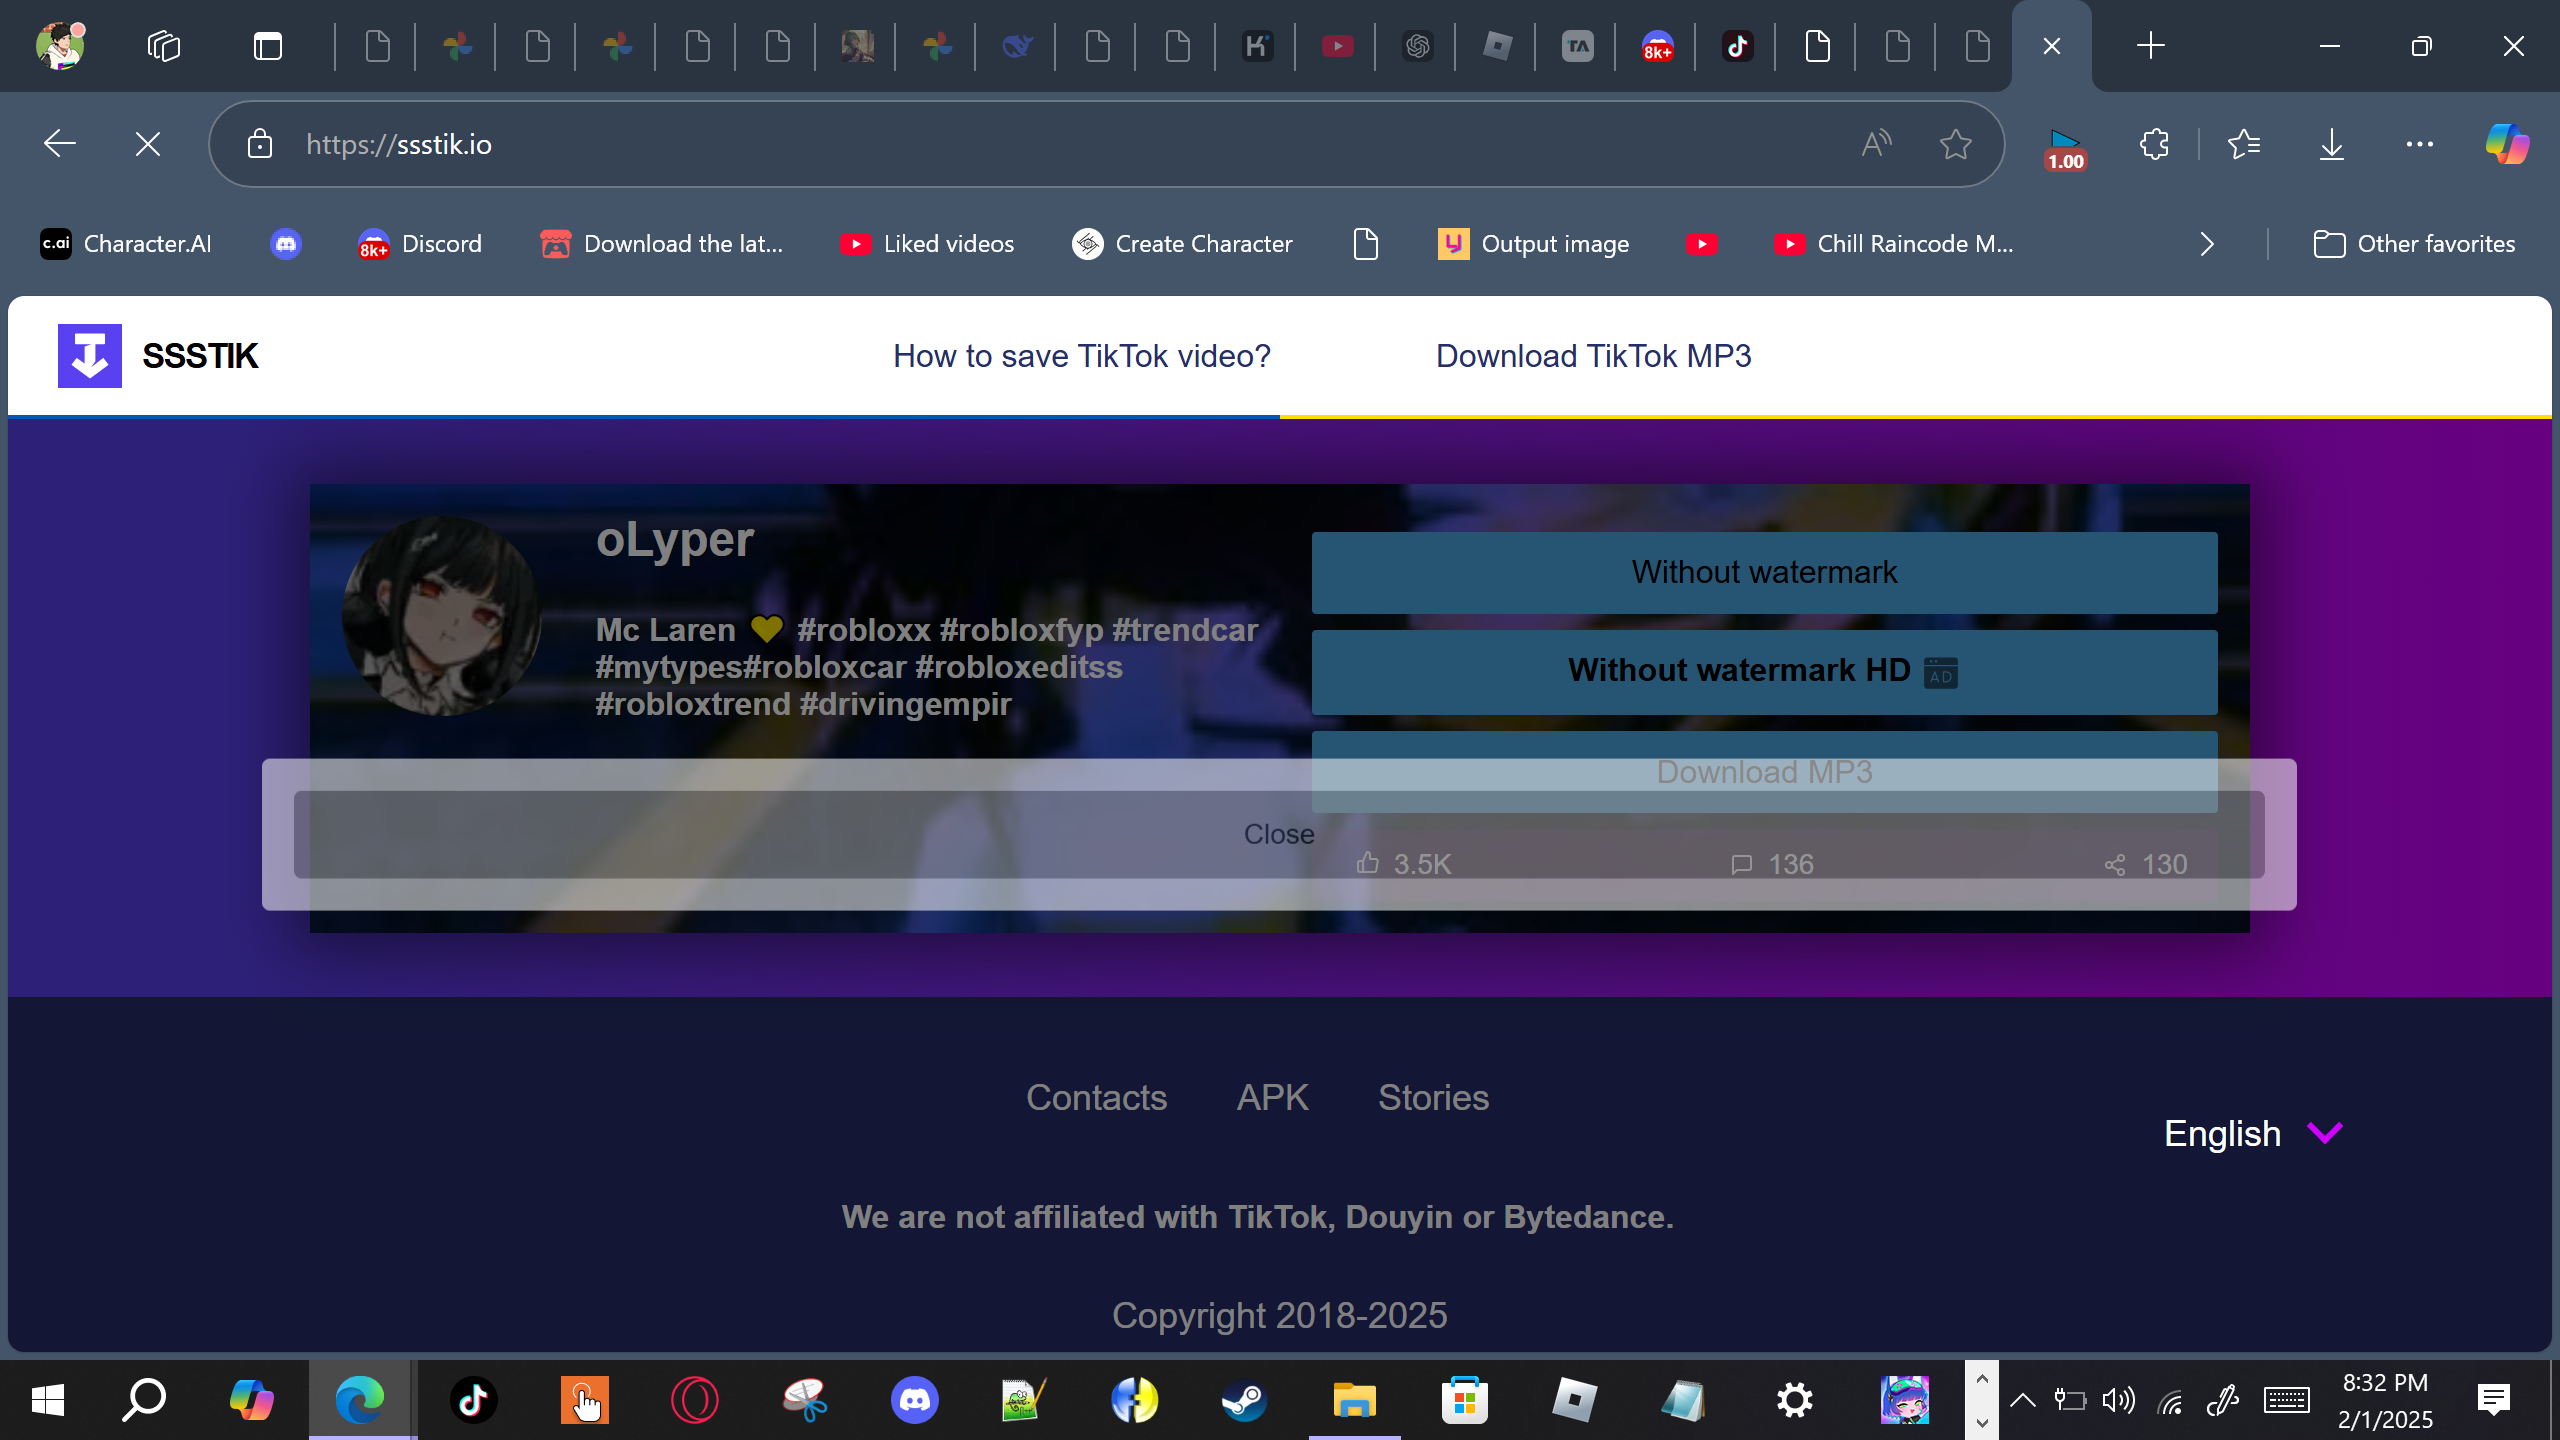This screenshot has height=1440, width=2560.
Task: Open the browser Extensions puzzle icon
Action: pyautogui.click(x=2154, y=145)
